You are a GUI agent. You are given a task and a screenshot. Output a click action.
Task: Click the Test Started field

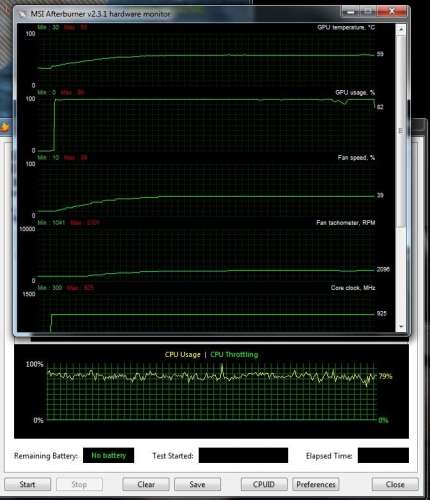click(x=243, y=455)
